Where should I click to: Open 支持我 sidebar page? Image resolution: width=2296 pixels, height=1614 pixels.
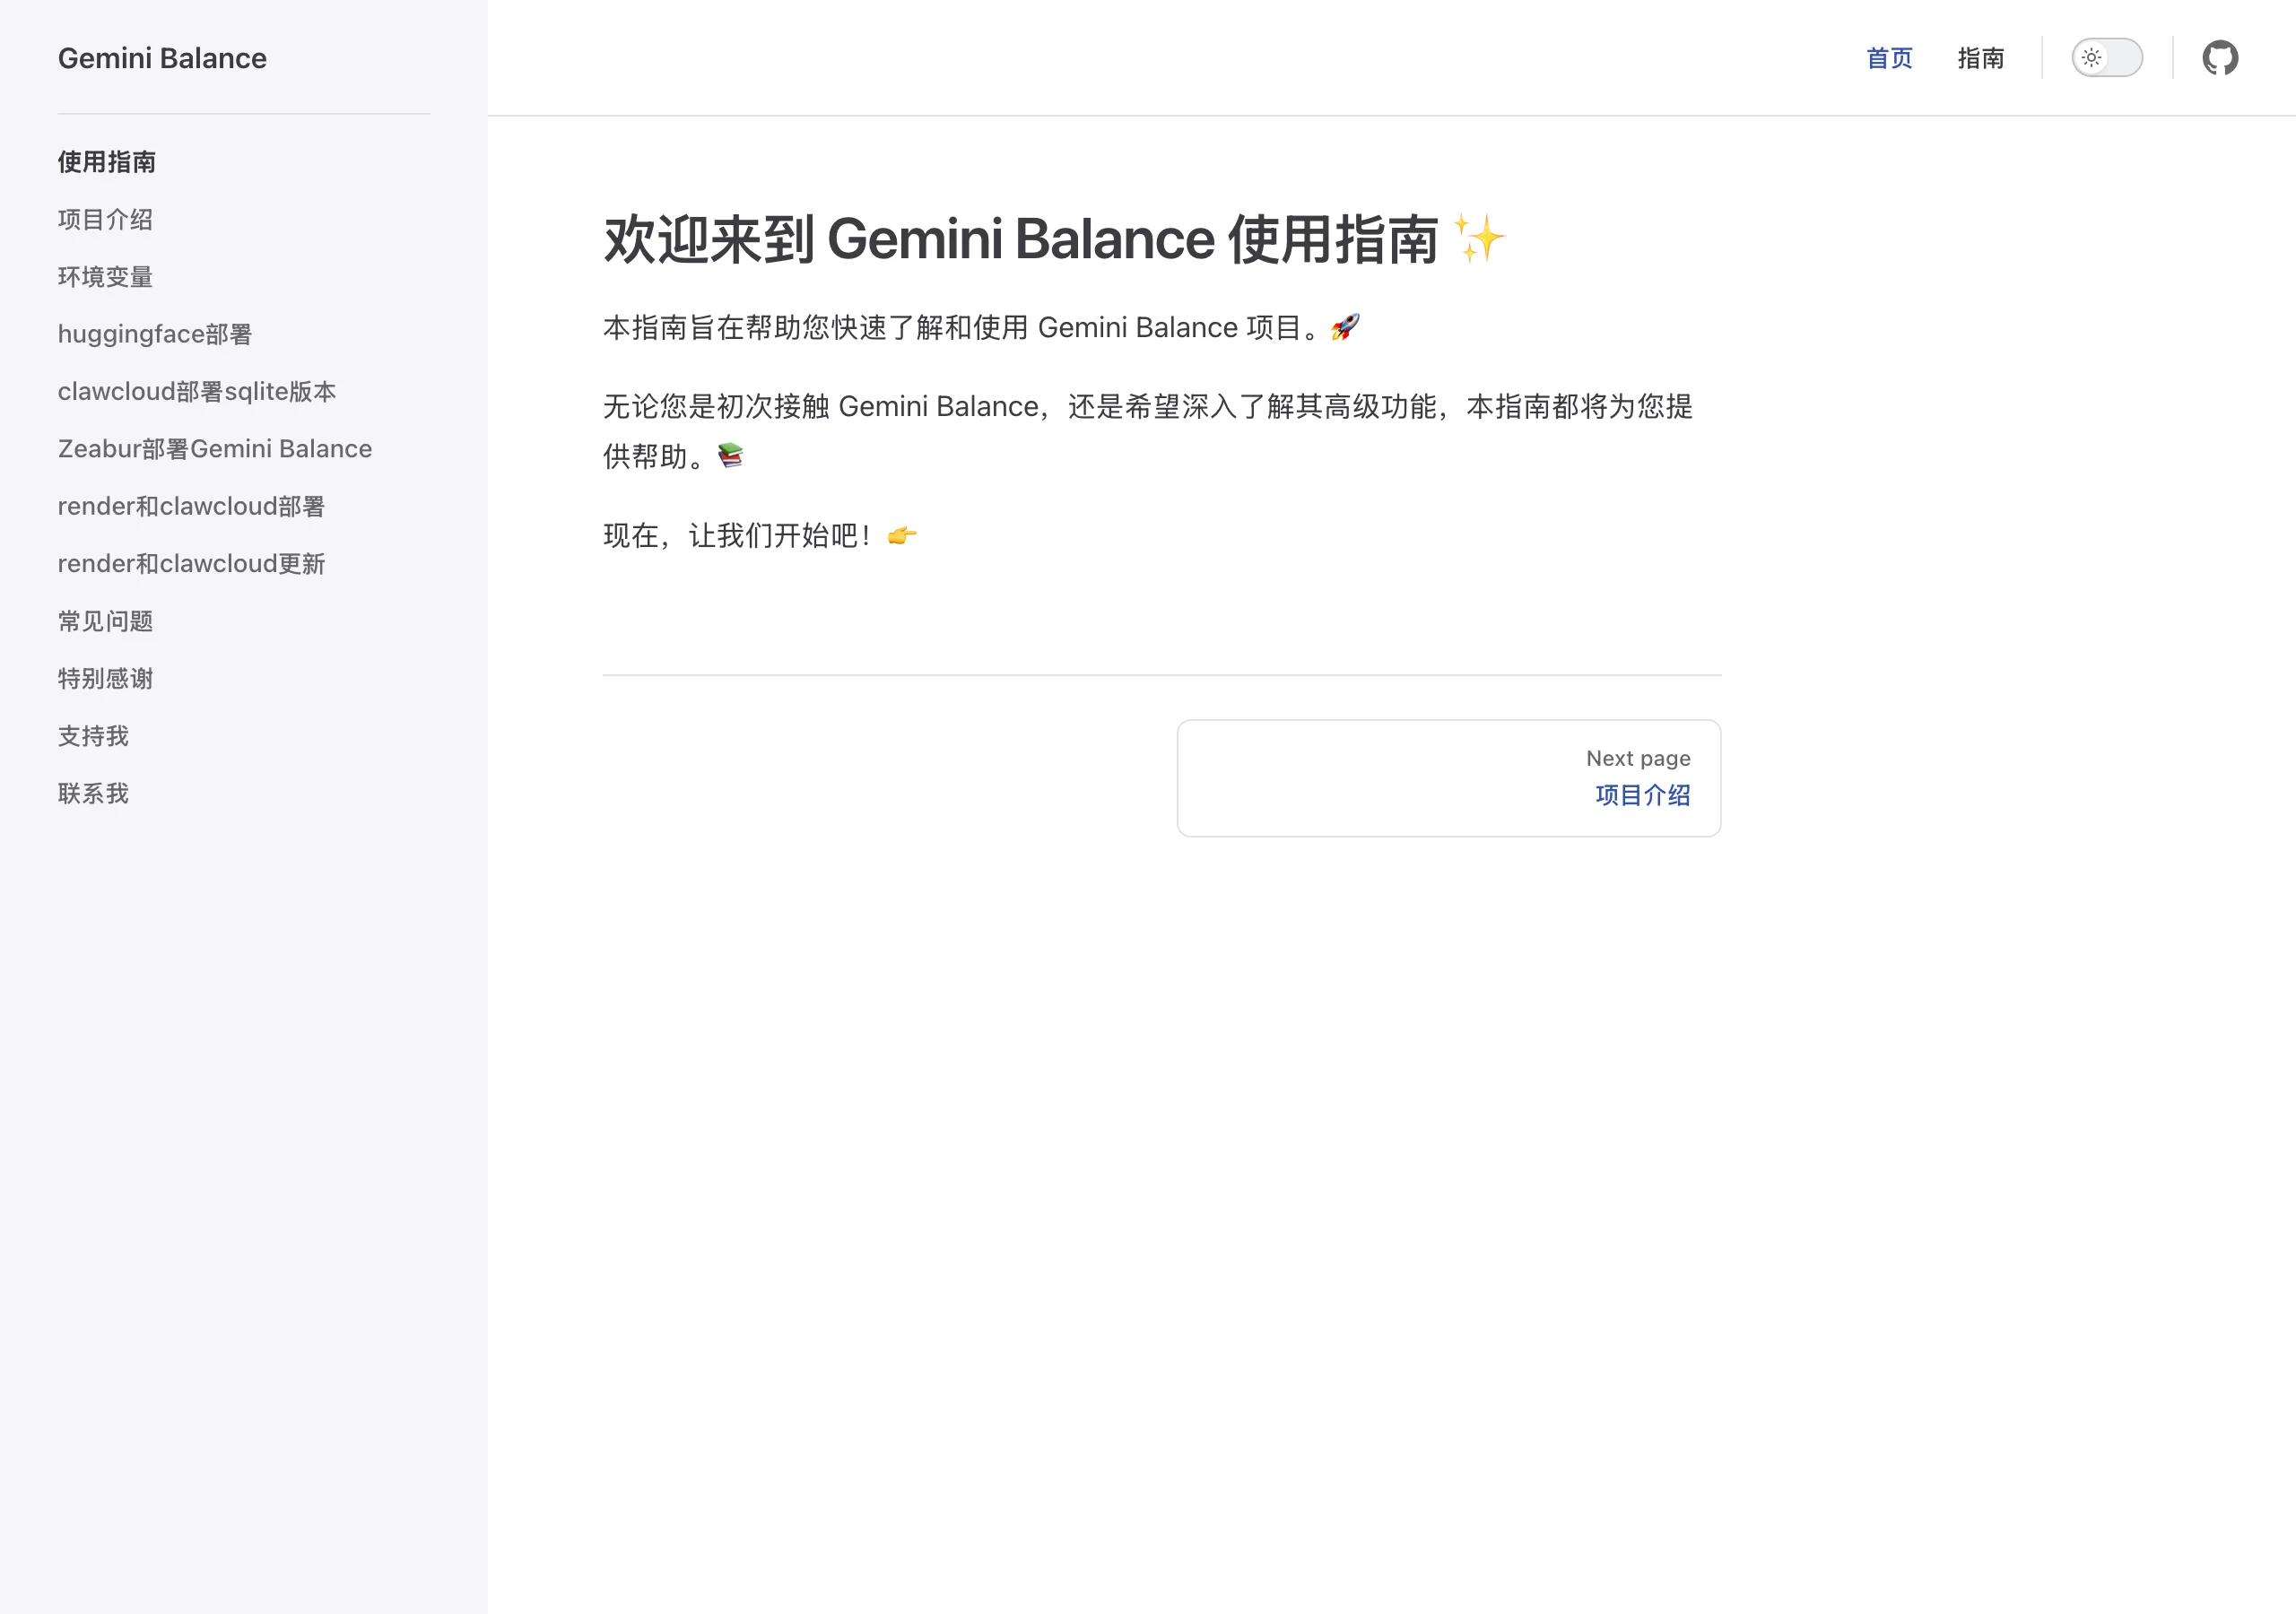pos(93,736)
